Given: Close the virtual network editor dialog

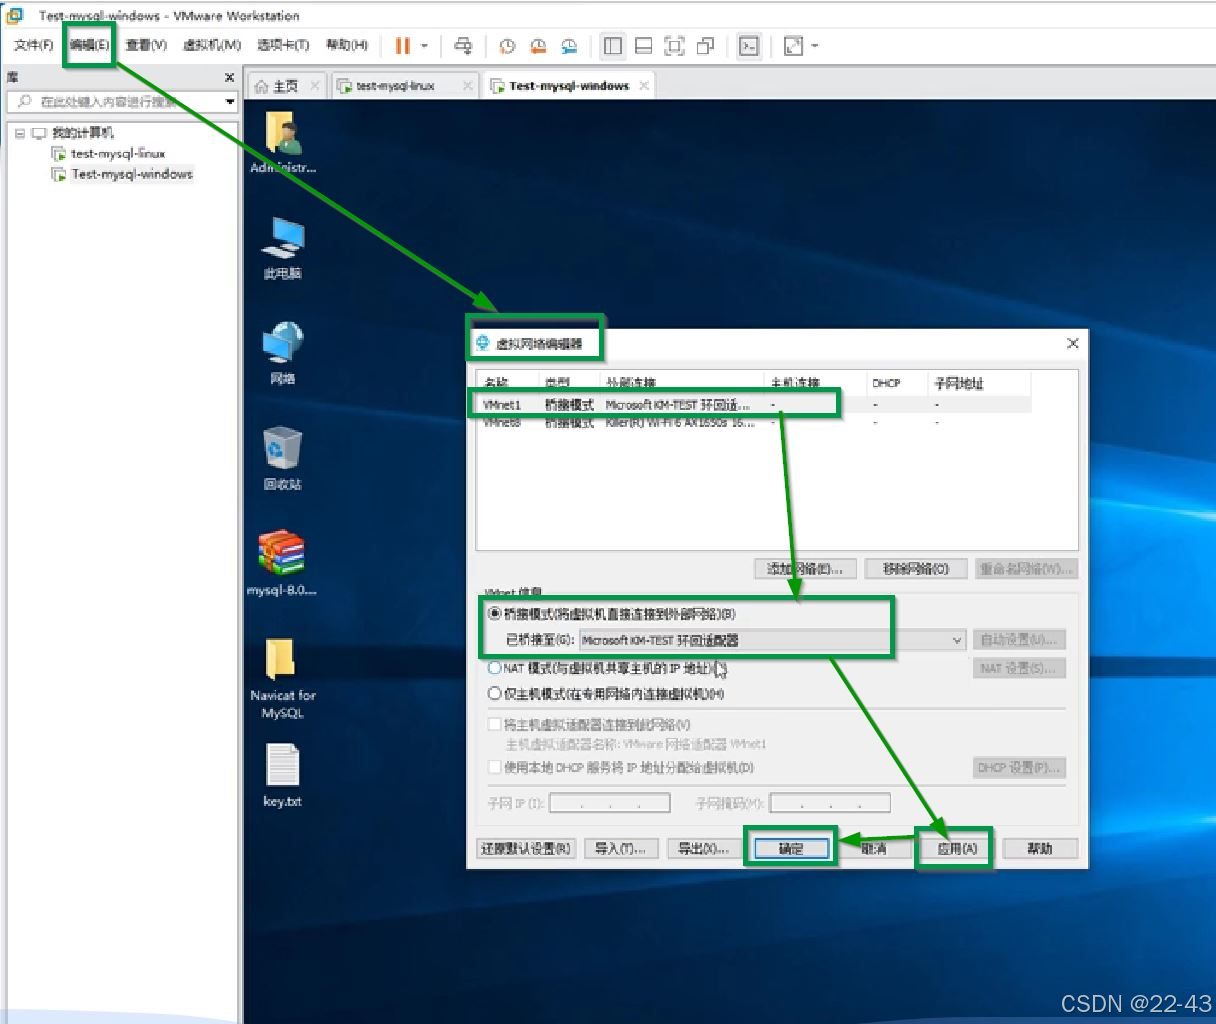Looking at the screenshot, I should [x=1072, y=343].
